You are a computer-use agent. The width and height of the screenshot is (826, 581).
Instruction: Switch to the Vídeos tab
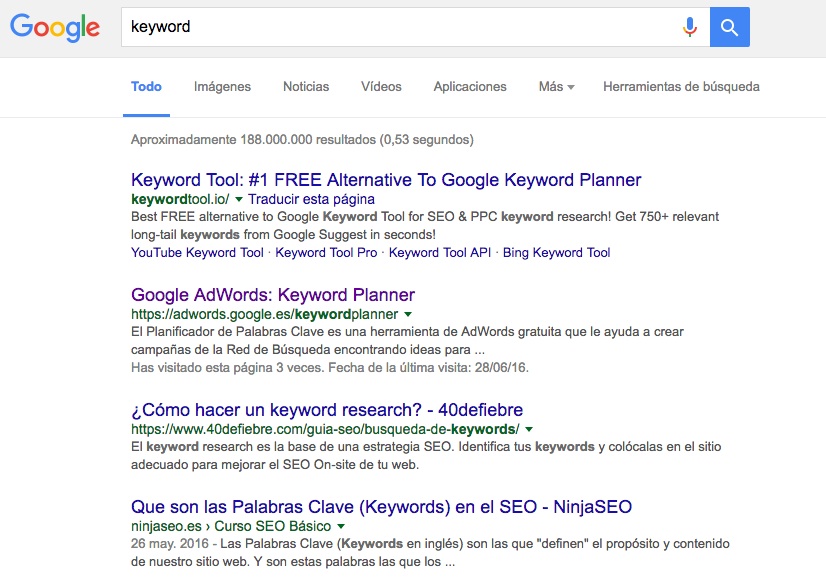(381, 86)
